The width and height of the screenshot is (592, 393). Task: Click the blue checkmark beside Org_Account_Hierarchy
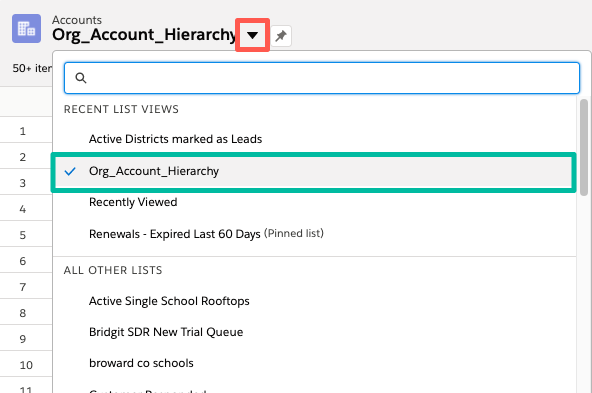tap(70, 171)
